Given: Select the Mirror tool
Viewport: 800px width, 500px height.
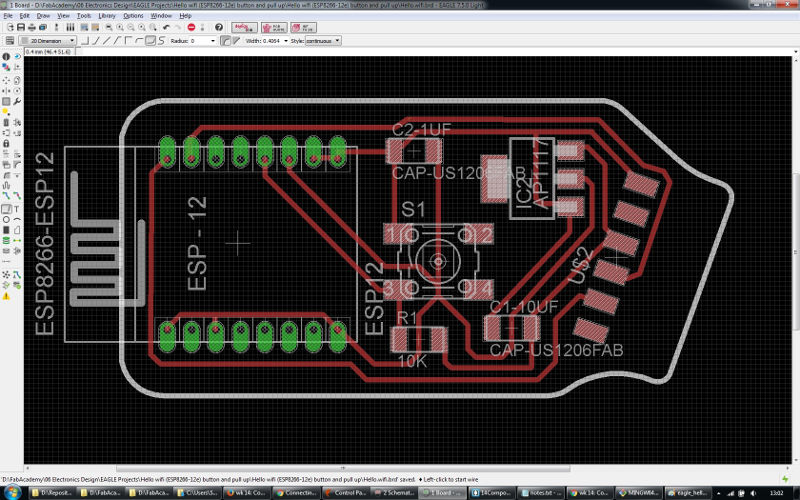Looking at the screenshot, I should pyautogui.click(x=6, y=91).
